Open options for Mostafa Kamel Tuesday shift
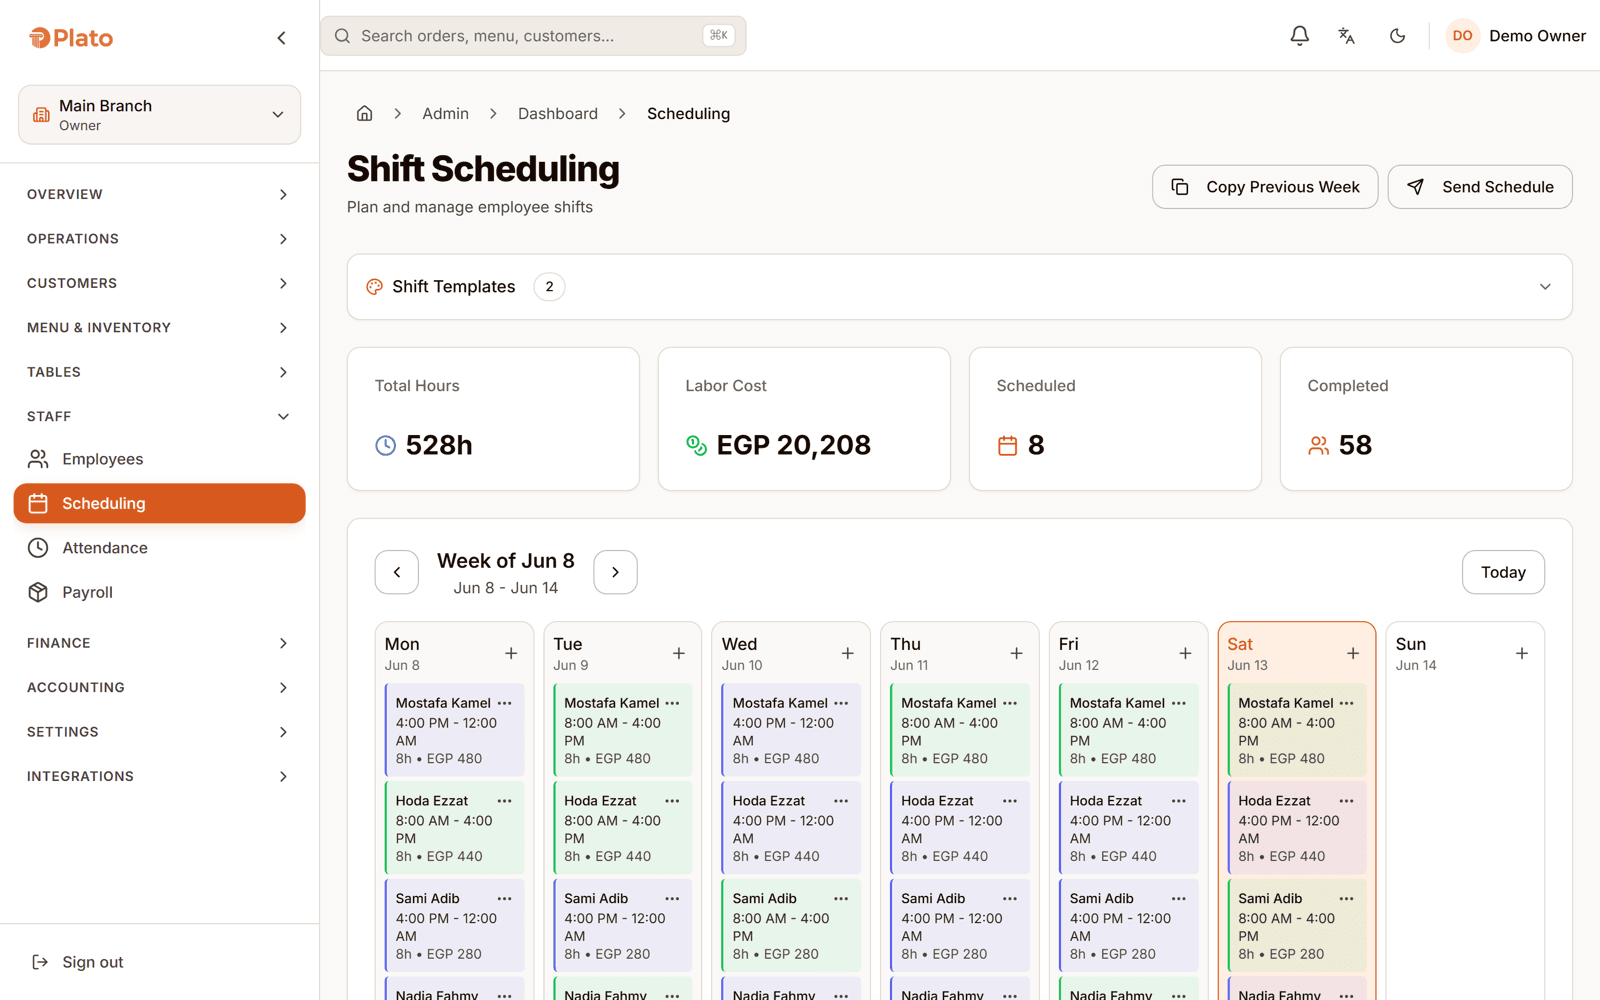 673,703
